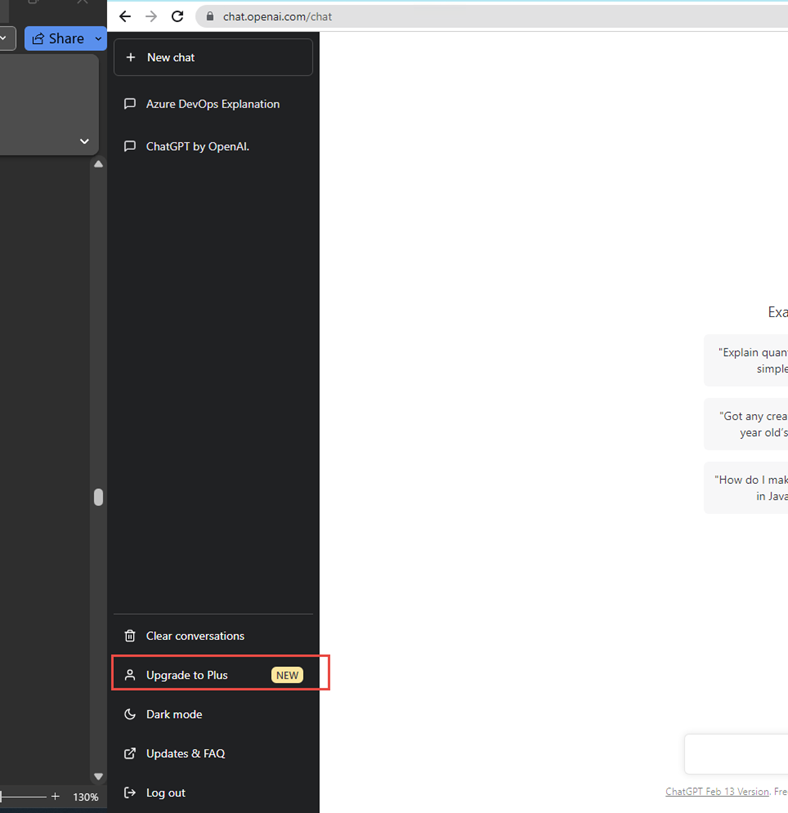
Task: Click the plus icon in New chat
Action: 131,58
